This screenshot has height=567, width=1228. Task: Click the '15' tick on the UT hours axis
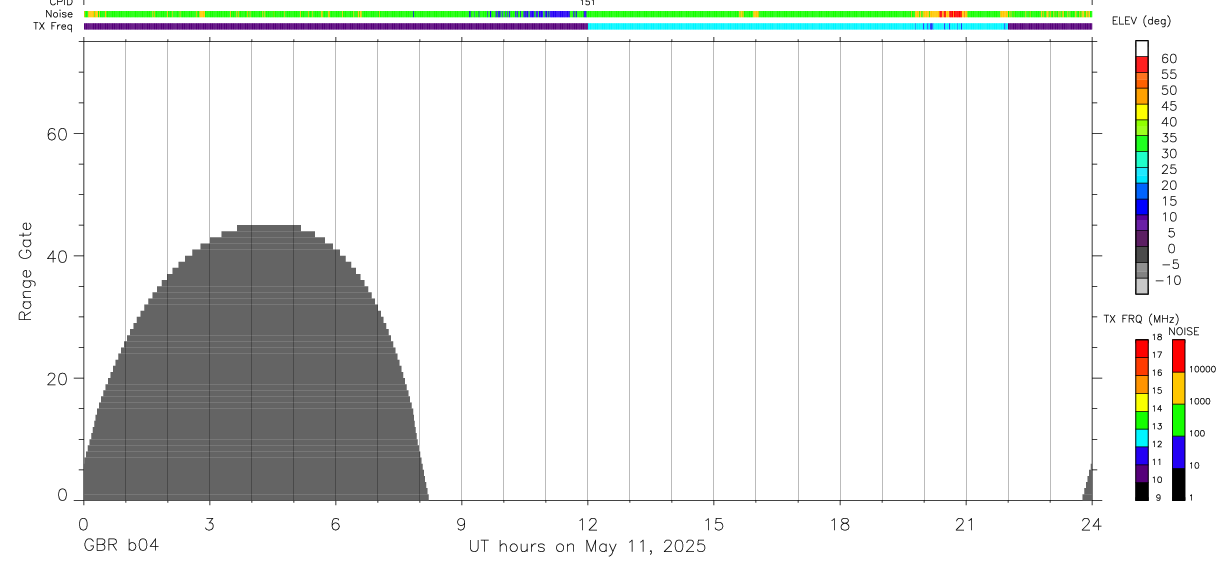714,524
